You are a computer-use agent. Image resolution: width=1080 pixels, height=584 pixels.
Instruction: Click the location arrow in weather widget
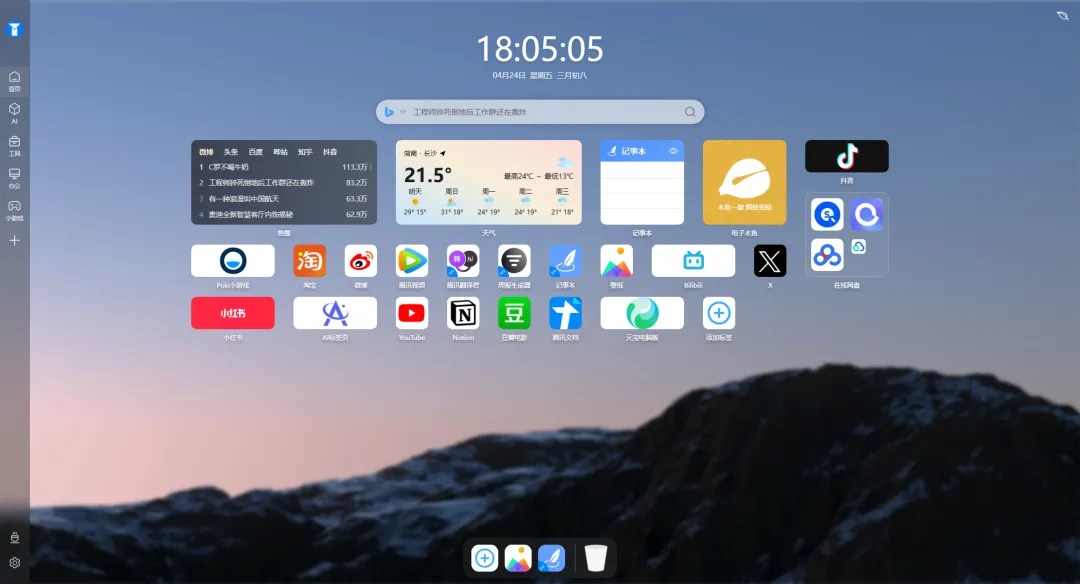[x=442, y=154]
